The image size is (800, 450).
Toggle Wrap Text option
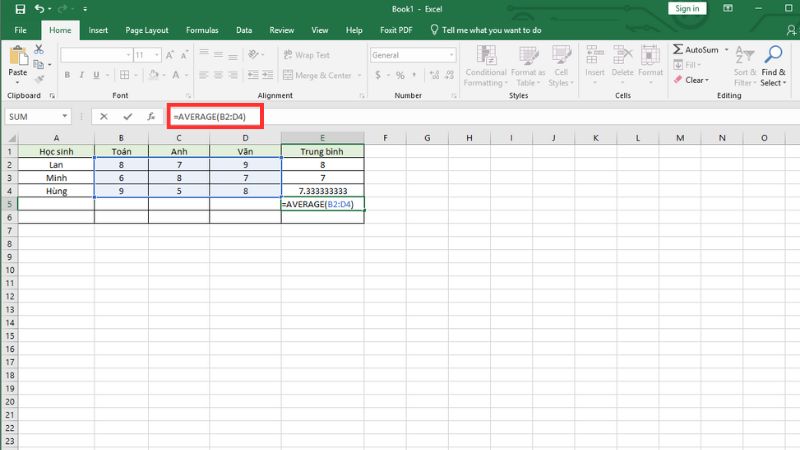(306, 55)
